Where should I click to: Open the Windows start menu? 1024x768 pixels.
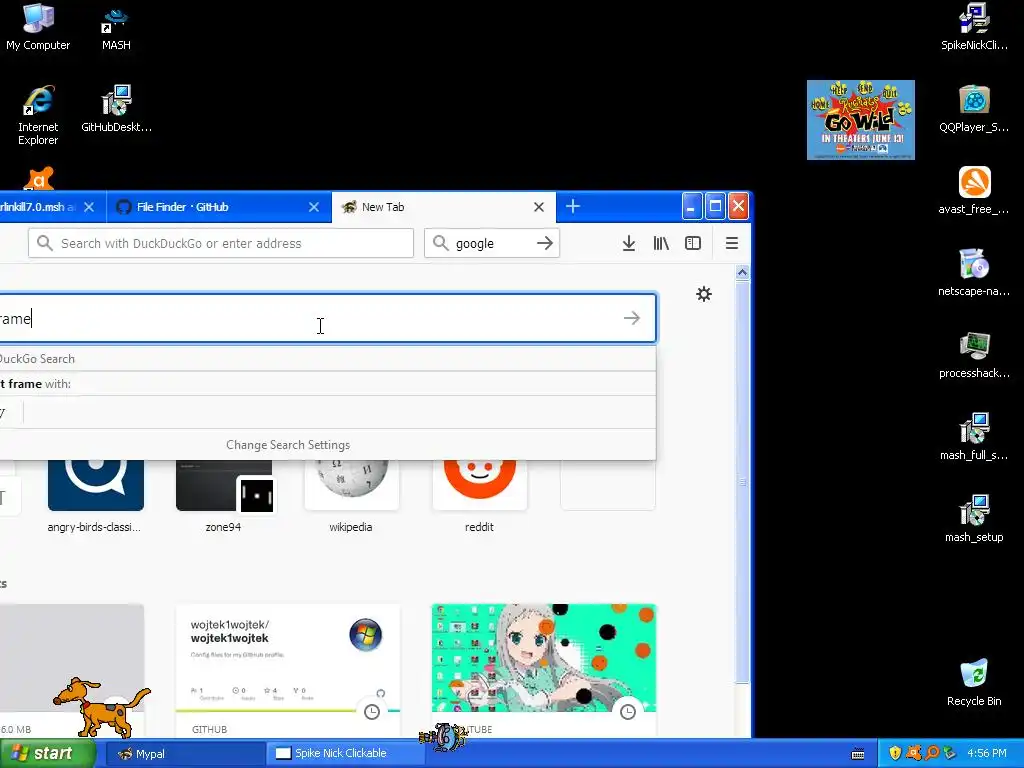[x=46, y=754]
